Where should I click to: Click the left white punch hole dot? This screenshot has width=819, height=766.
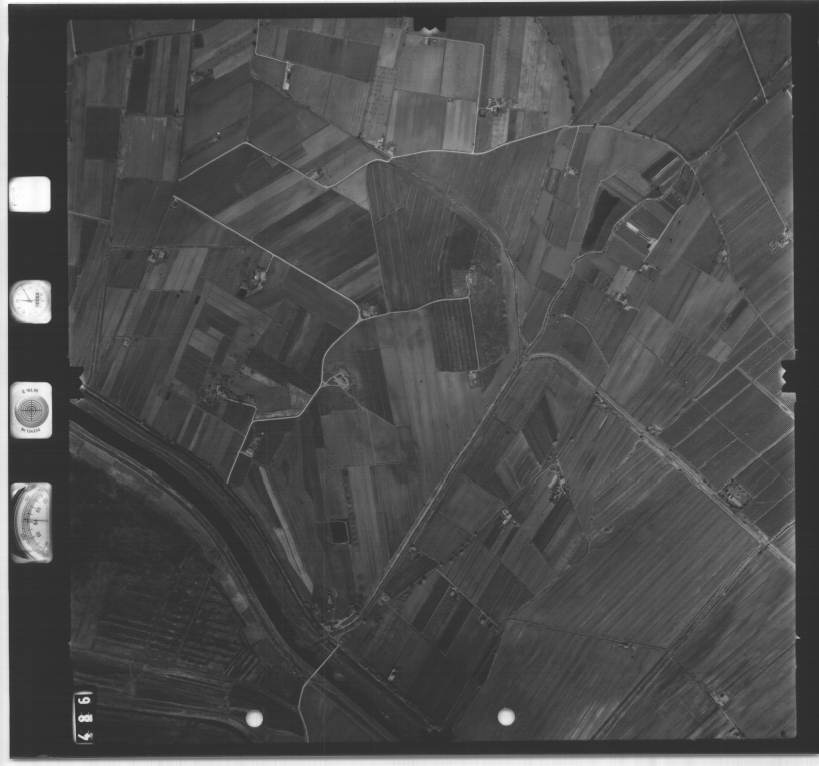pyautogui.click(x=254, y=718)
